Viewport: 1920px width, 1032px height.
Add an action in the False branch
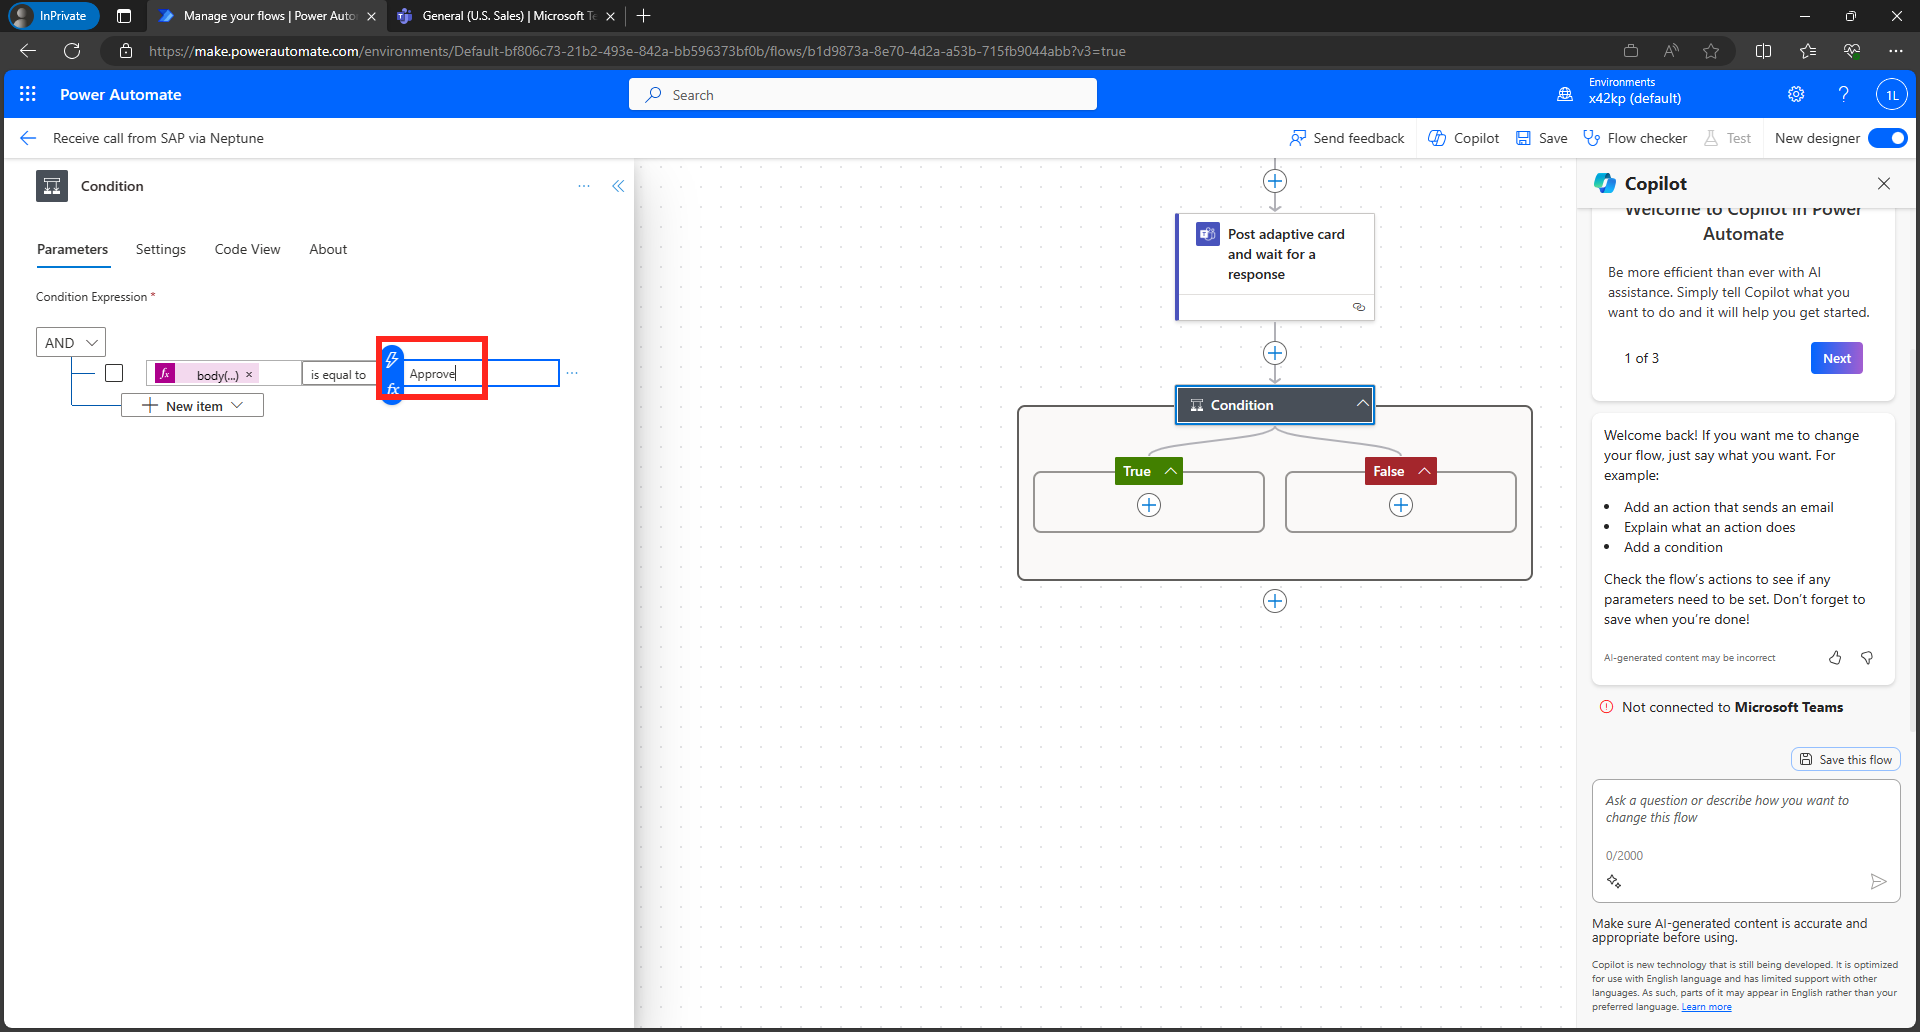pyautogui.click(x=1401, y=505)
